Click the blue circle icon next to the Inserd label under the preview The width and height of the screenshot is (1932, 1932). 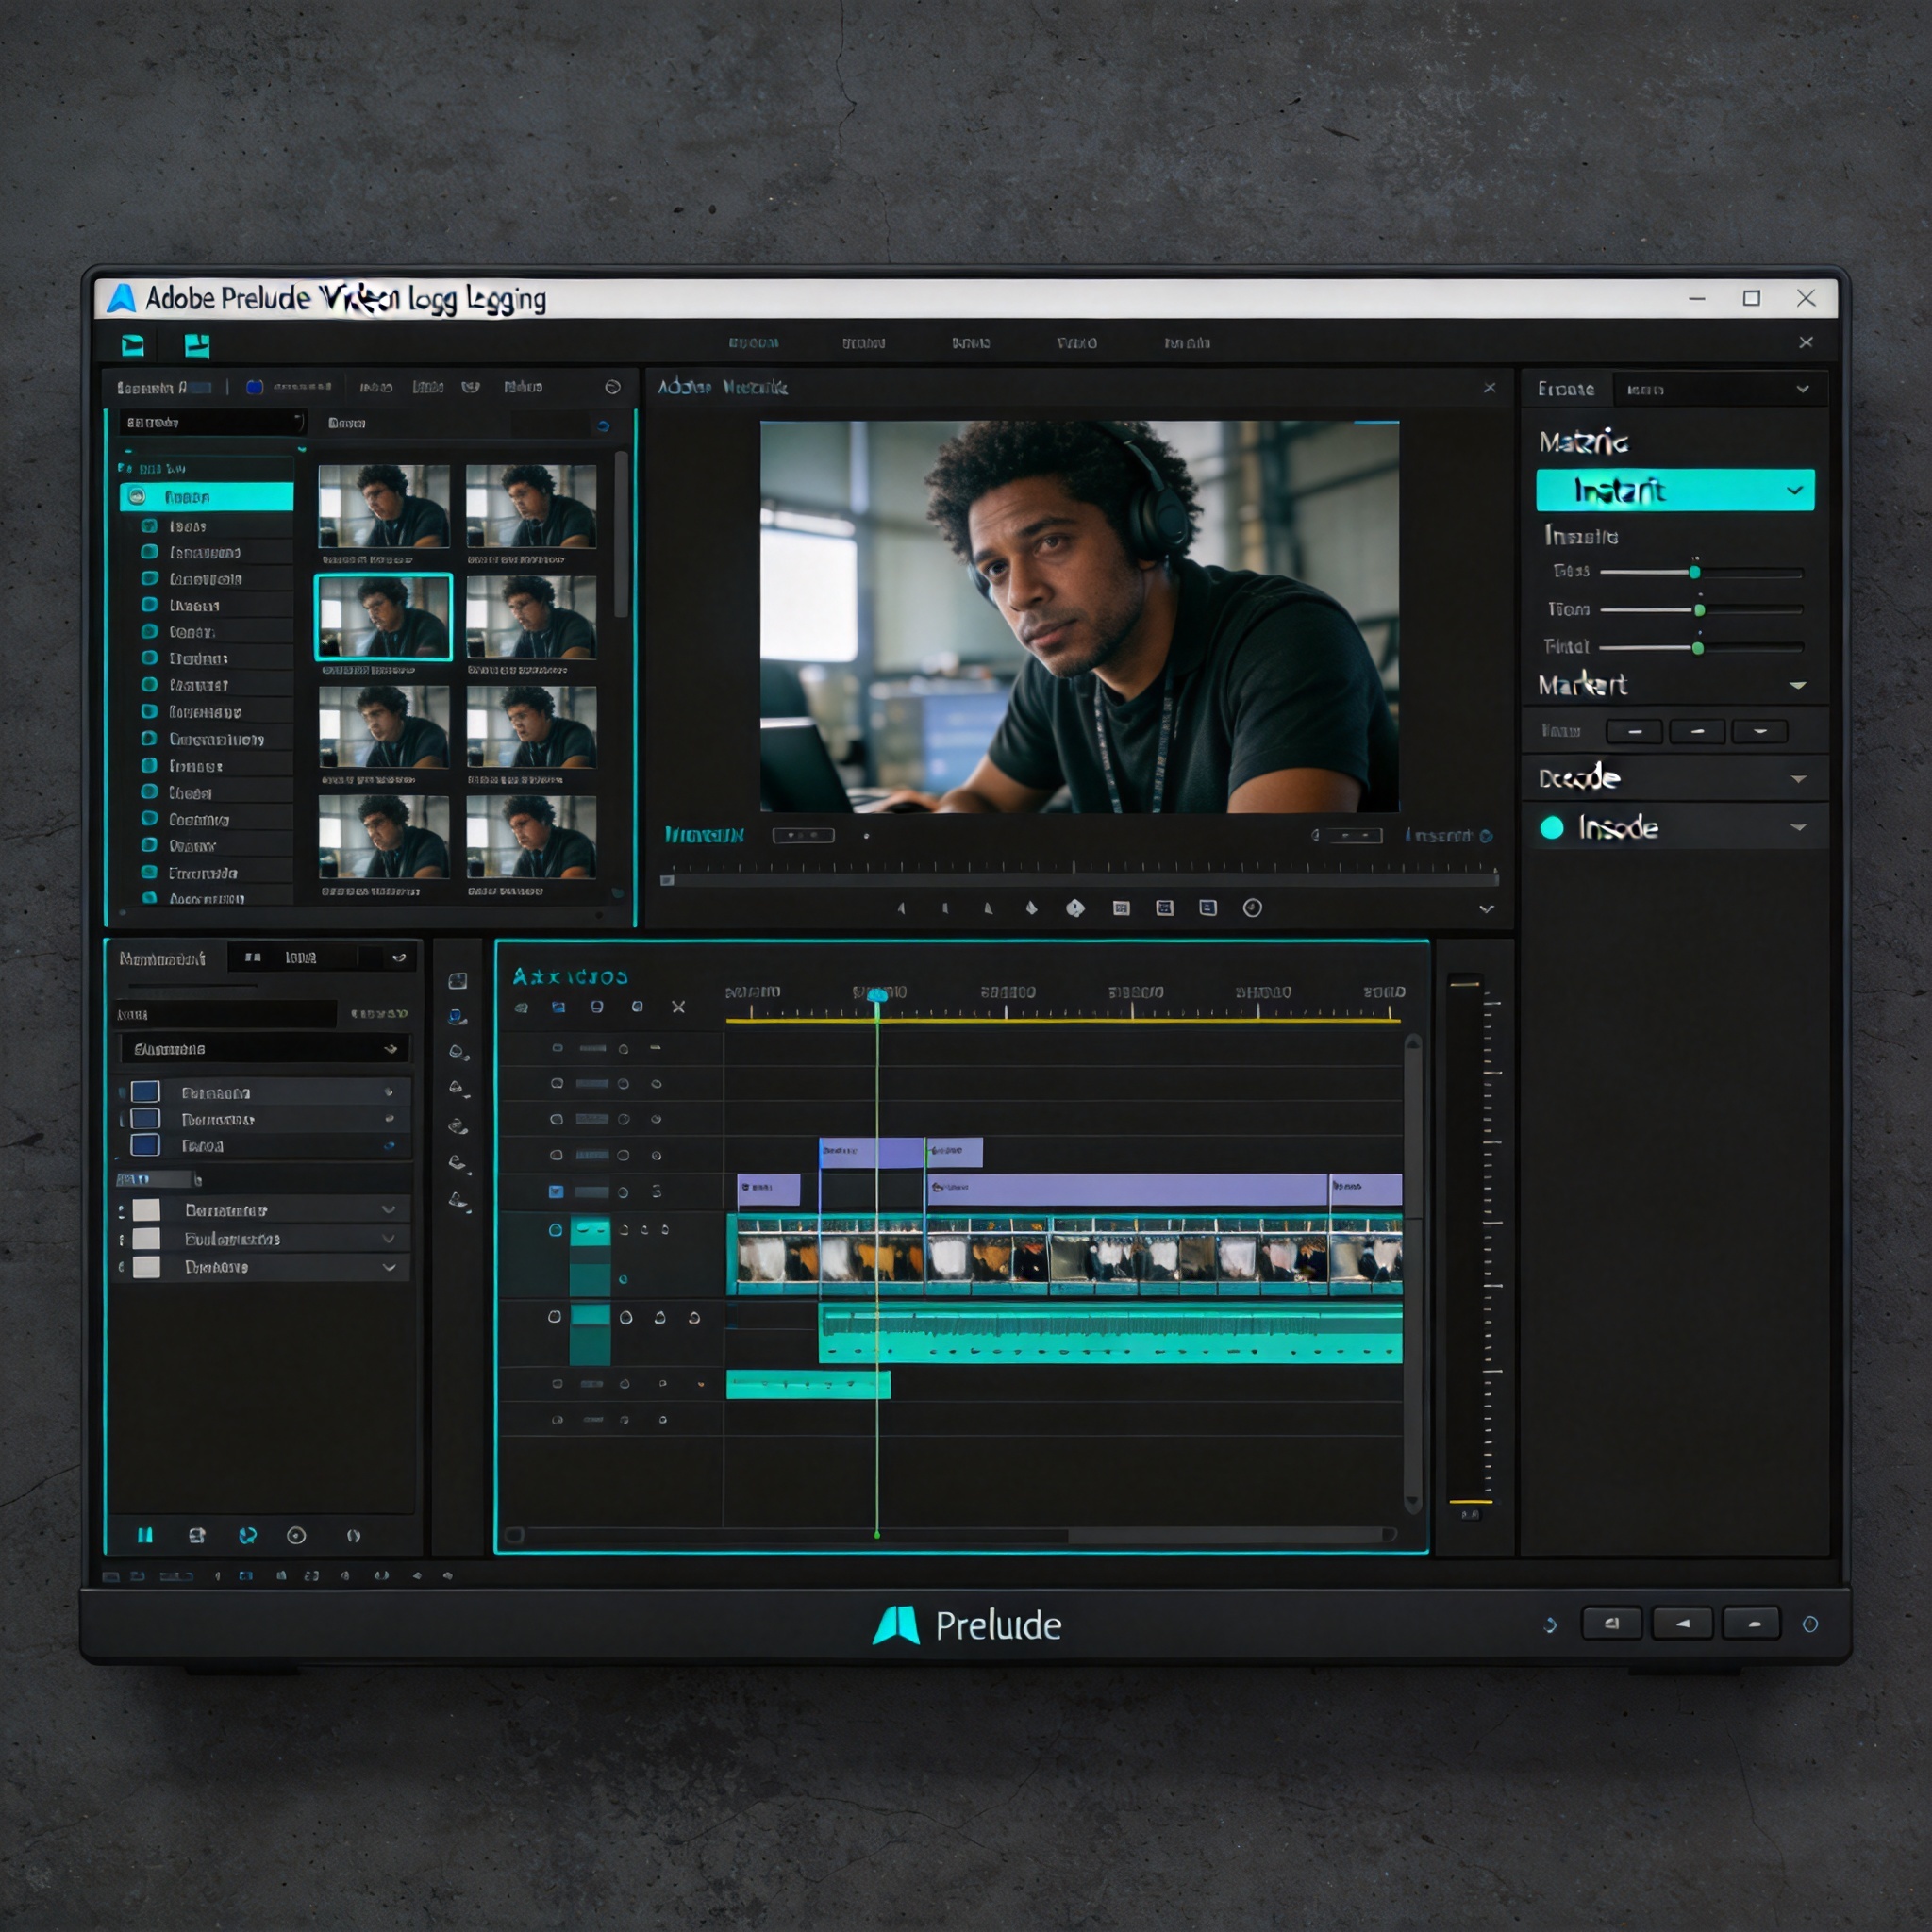click(1487, 836)
